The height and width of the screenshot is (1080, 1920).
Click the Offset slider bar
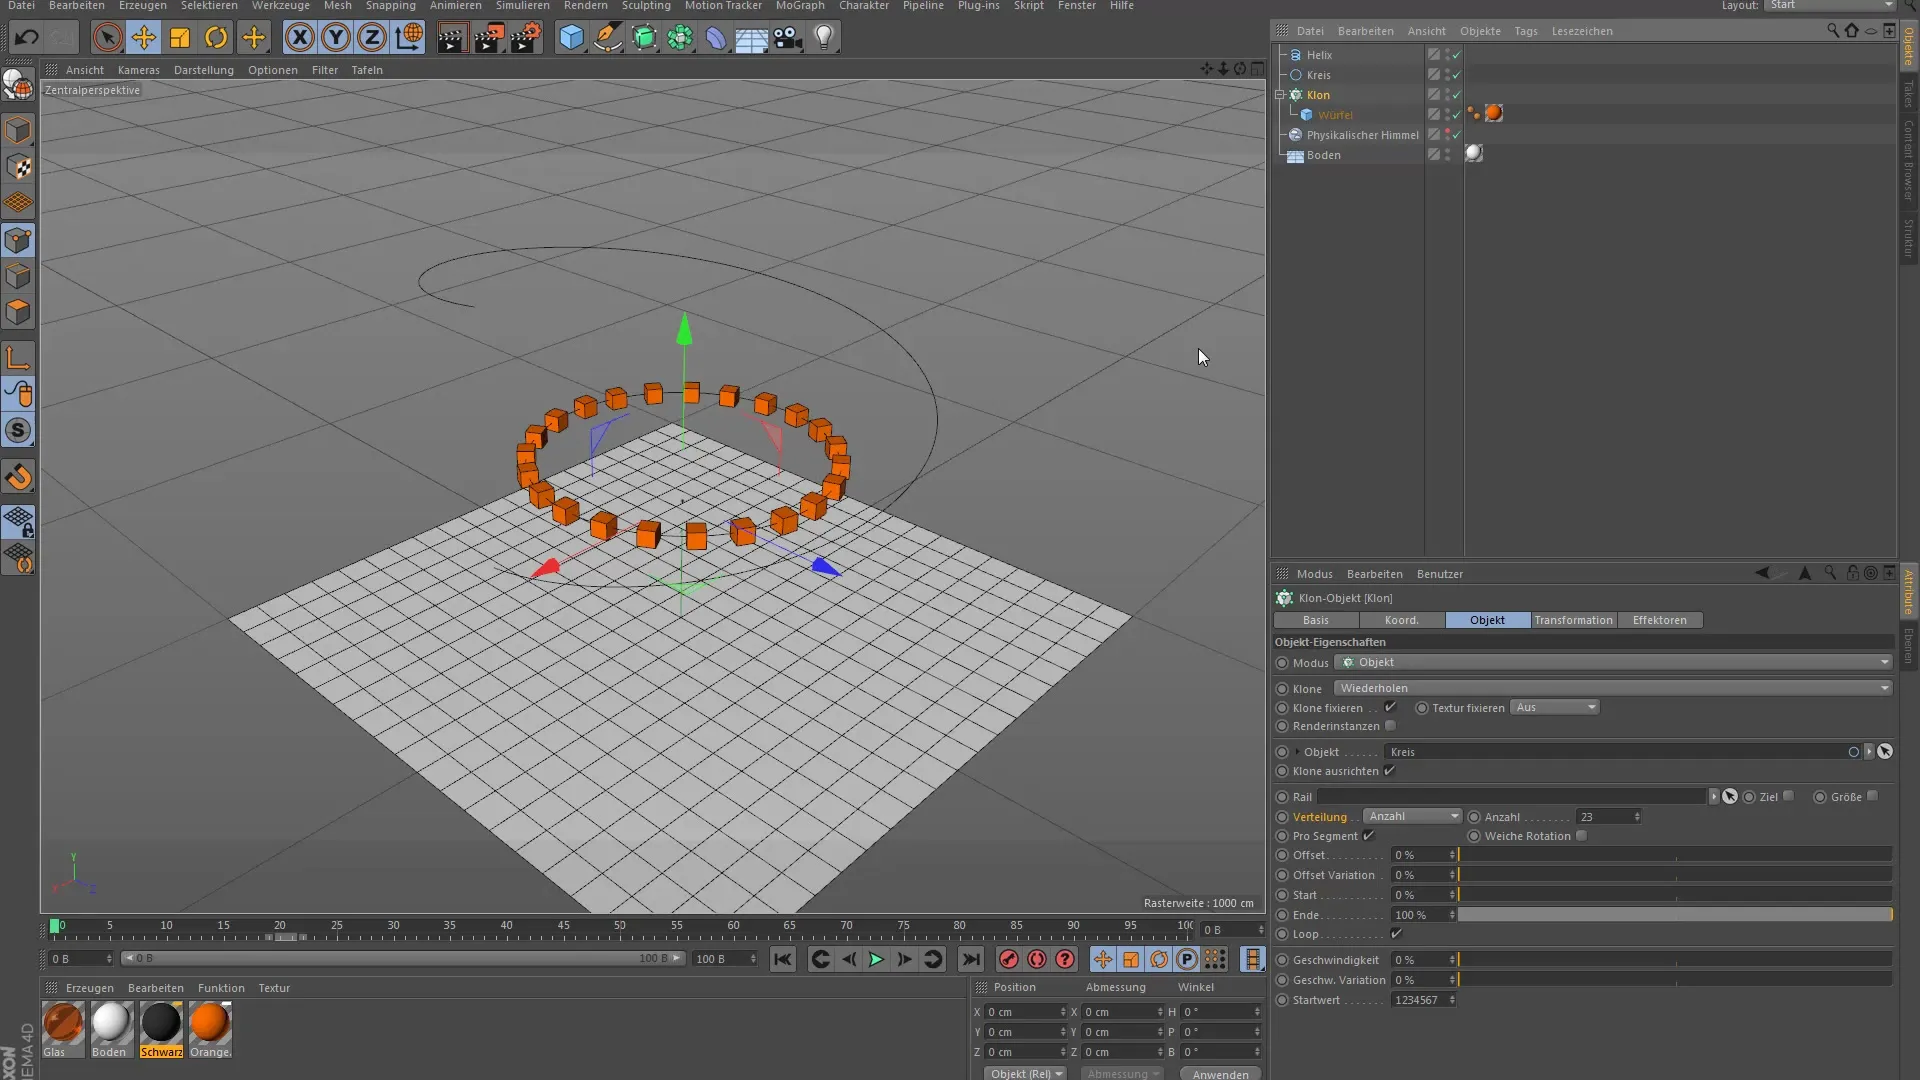(x=1675, y=855)
